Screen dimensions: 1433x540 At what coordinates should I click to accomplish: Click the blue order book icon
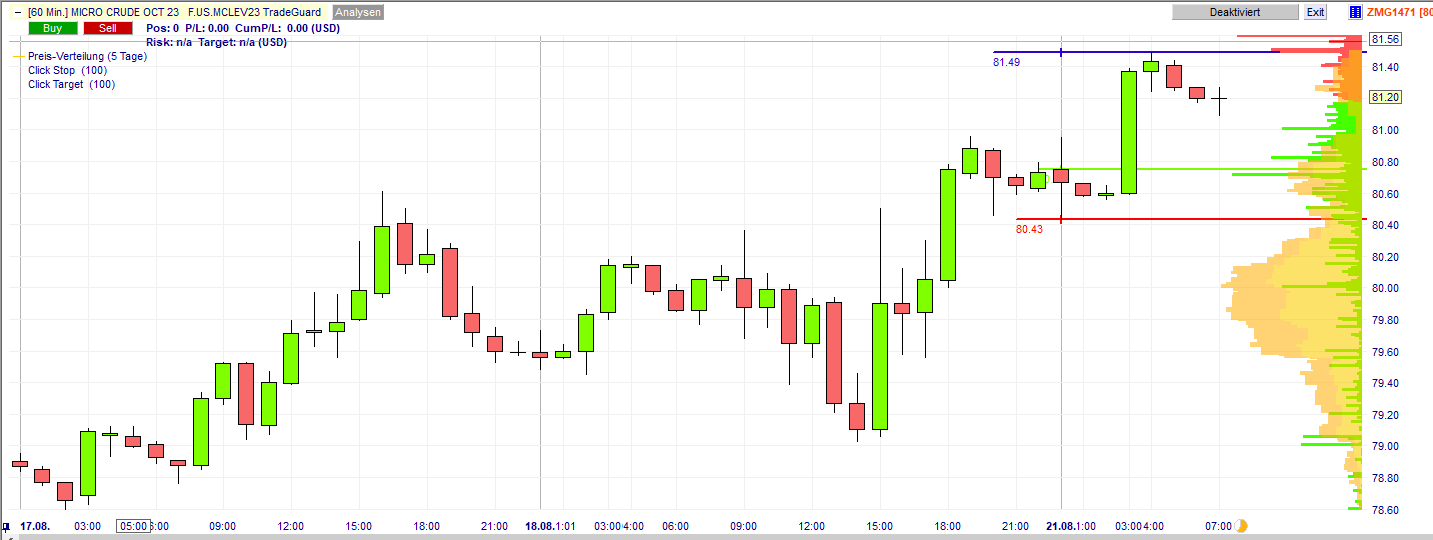1355,12
